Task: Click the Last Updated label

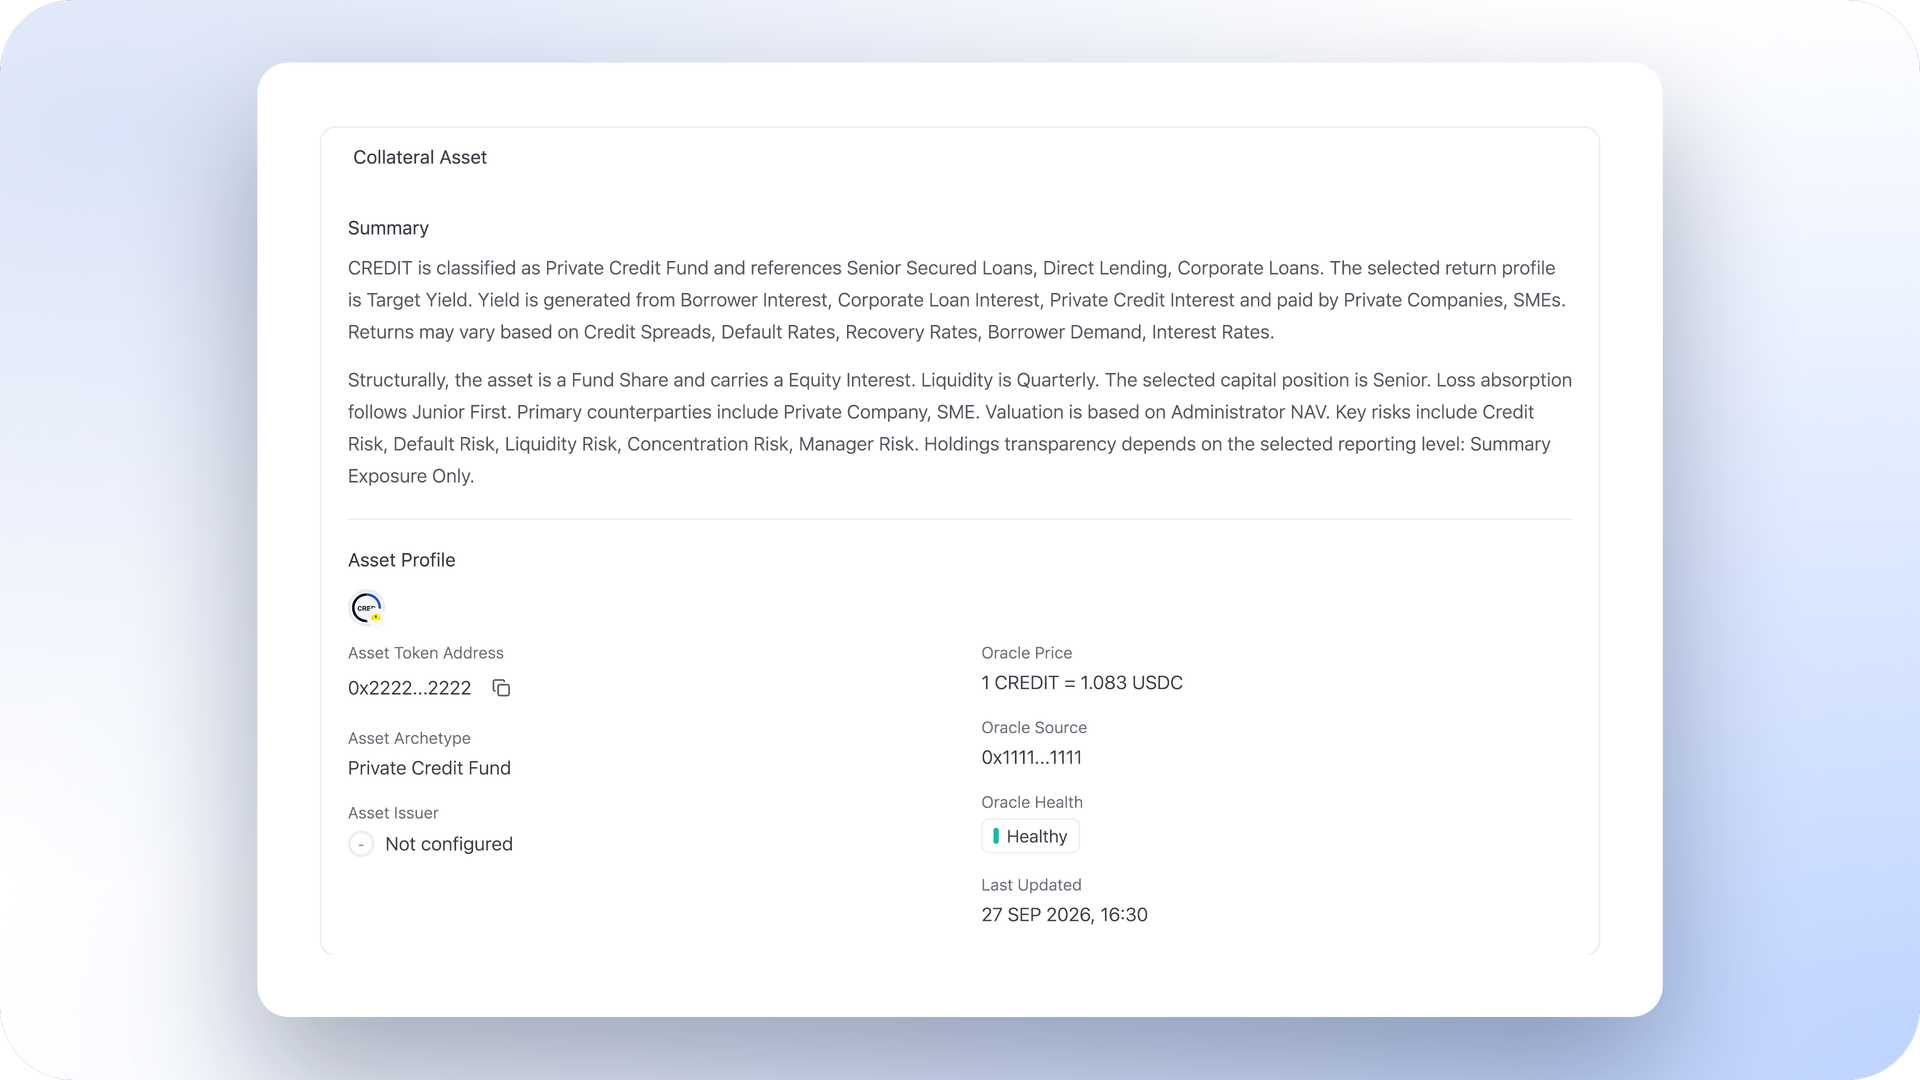Action: 1031,885
